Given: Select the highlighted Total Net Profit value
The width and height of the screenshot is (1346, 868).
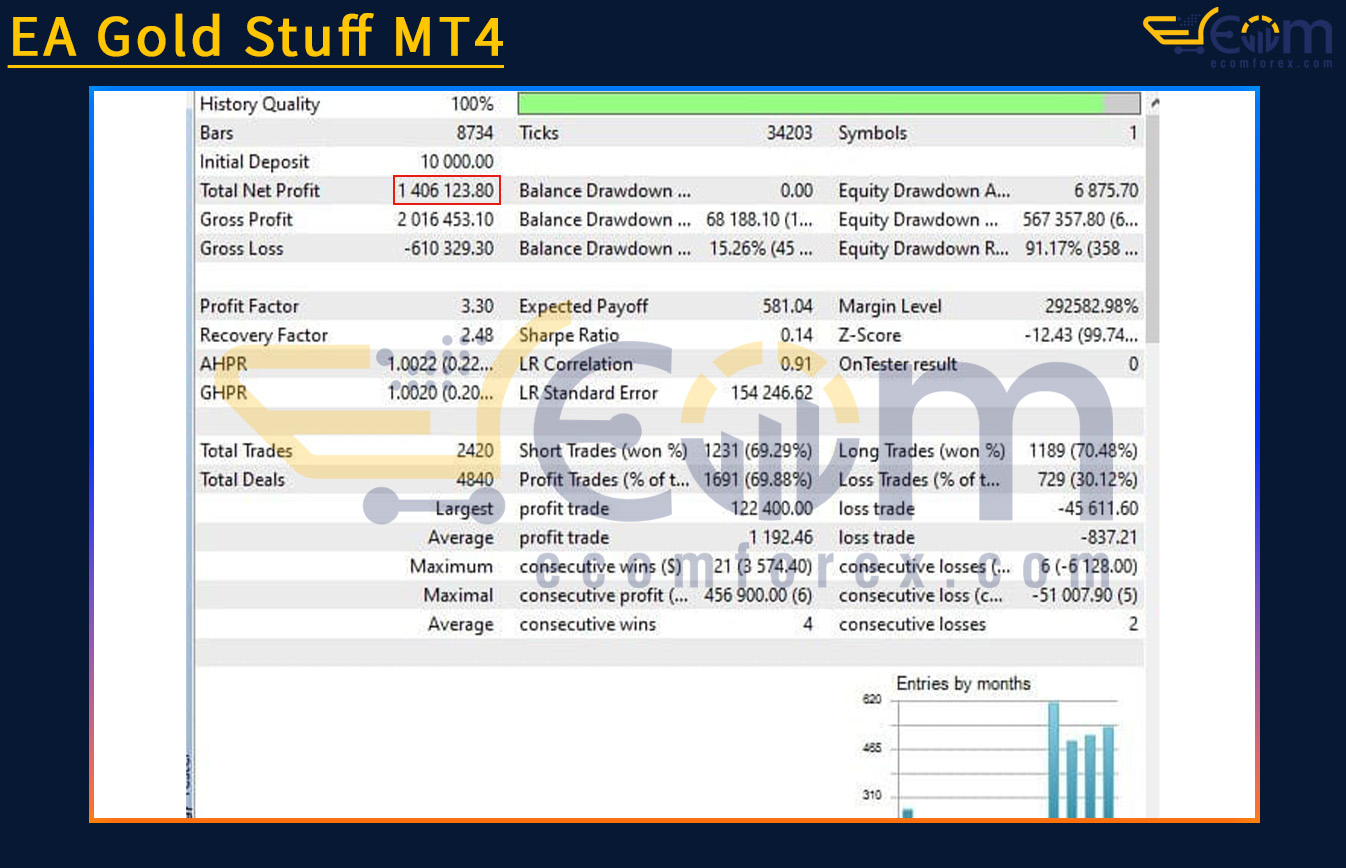Looking at the screenshot, I should [x=446, y=190].
